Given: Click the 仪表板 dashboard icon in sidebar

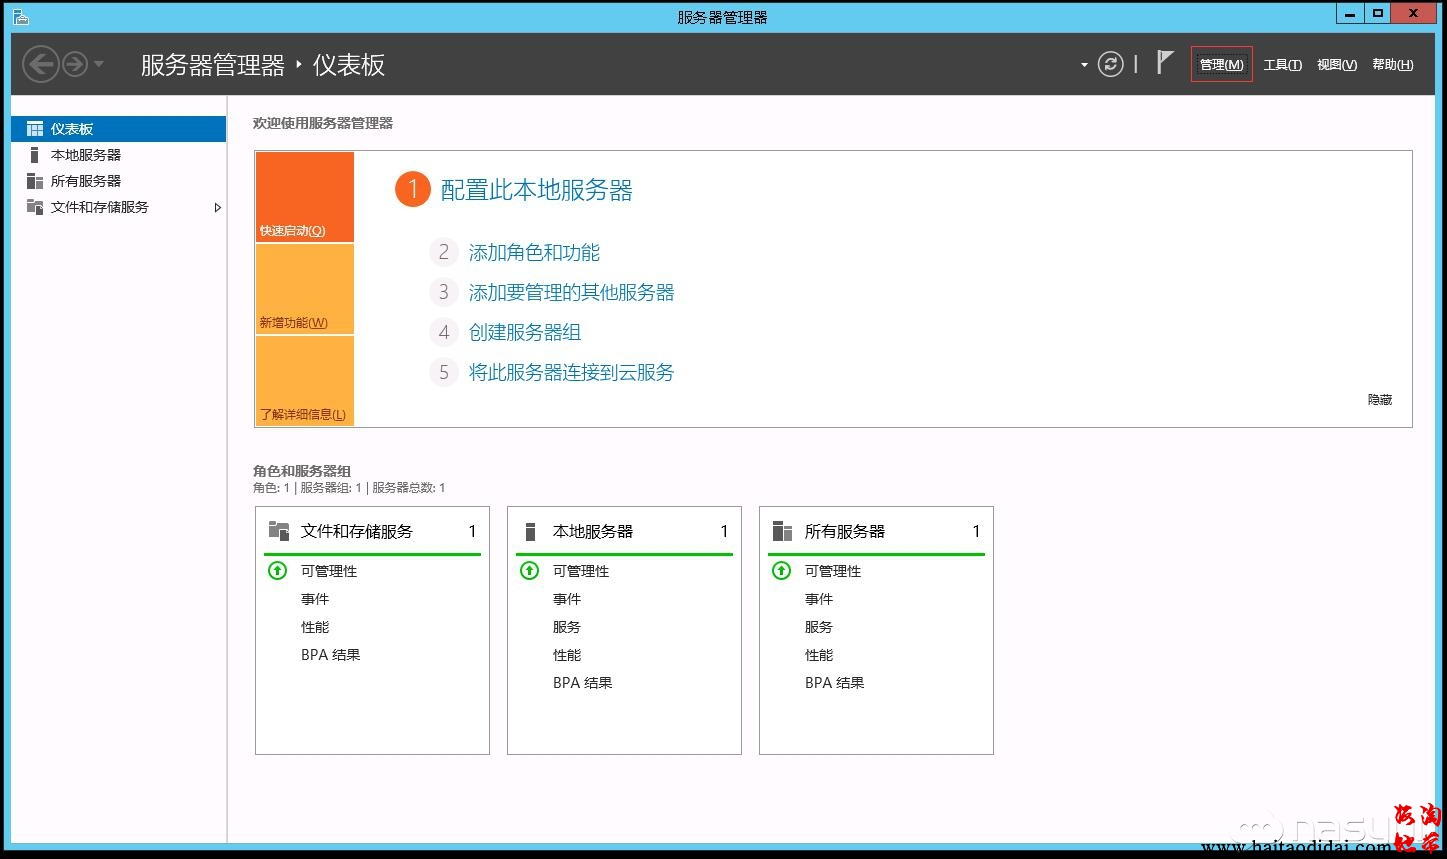Looking at the screenshot, I should click(35, 129).
